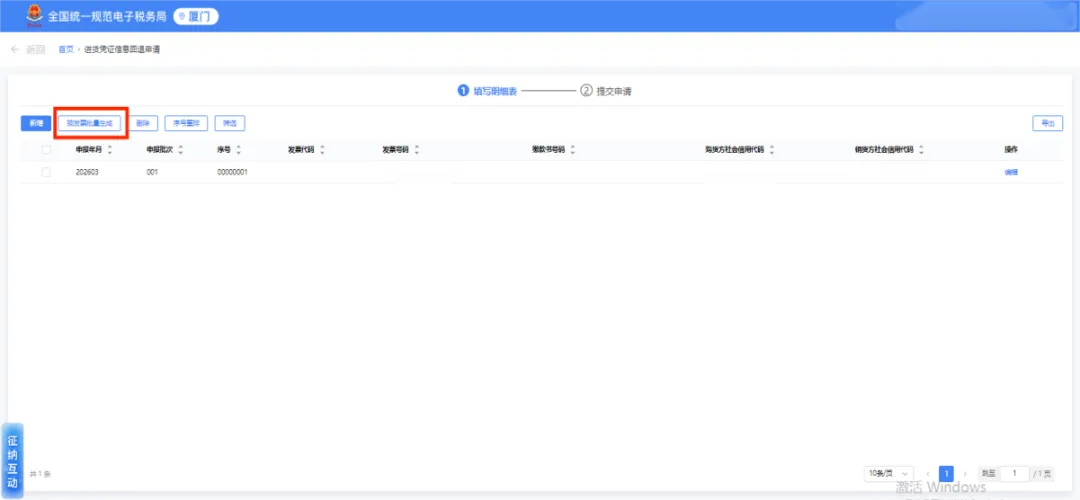Click the 进货凭证信息回退申请 breadcrumb text

pos(122,50)
